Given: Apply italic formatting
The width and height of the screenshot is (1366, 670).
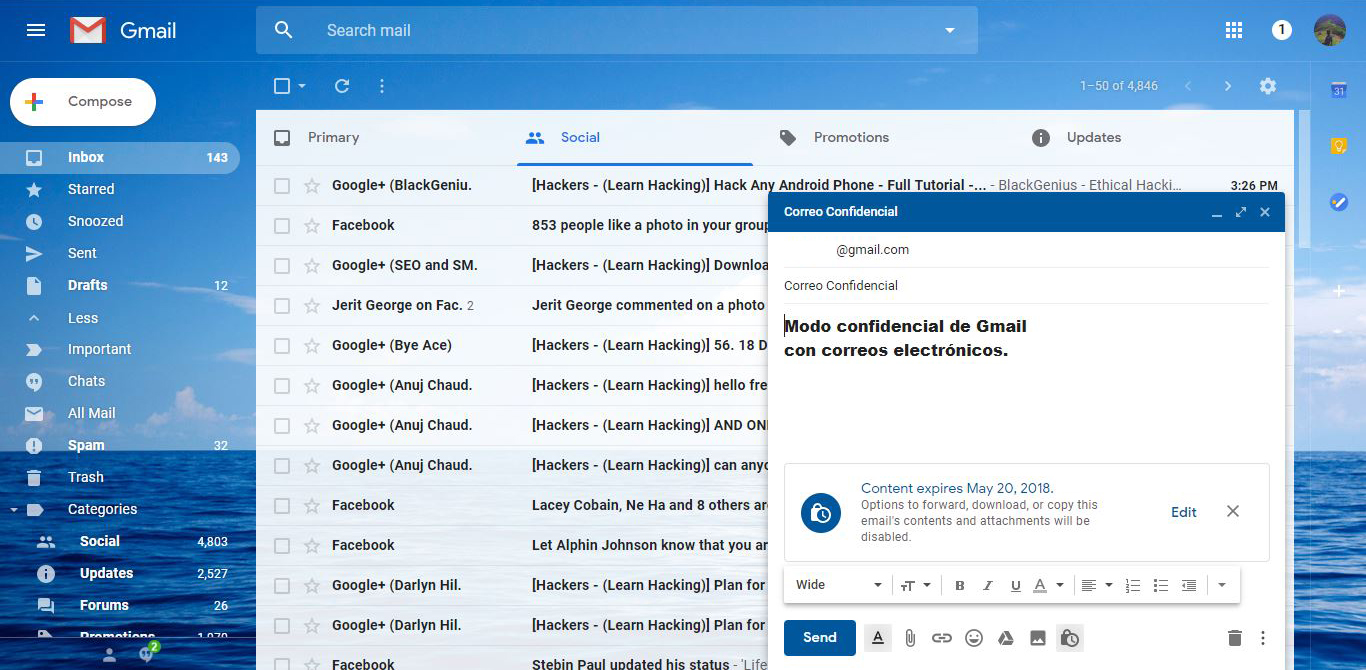Looking at the screenshot, I should 988,585.
